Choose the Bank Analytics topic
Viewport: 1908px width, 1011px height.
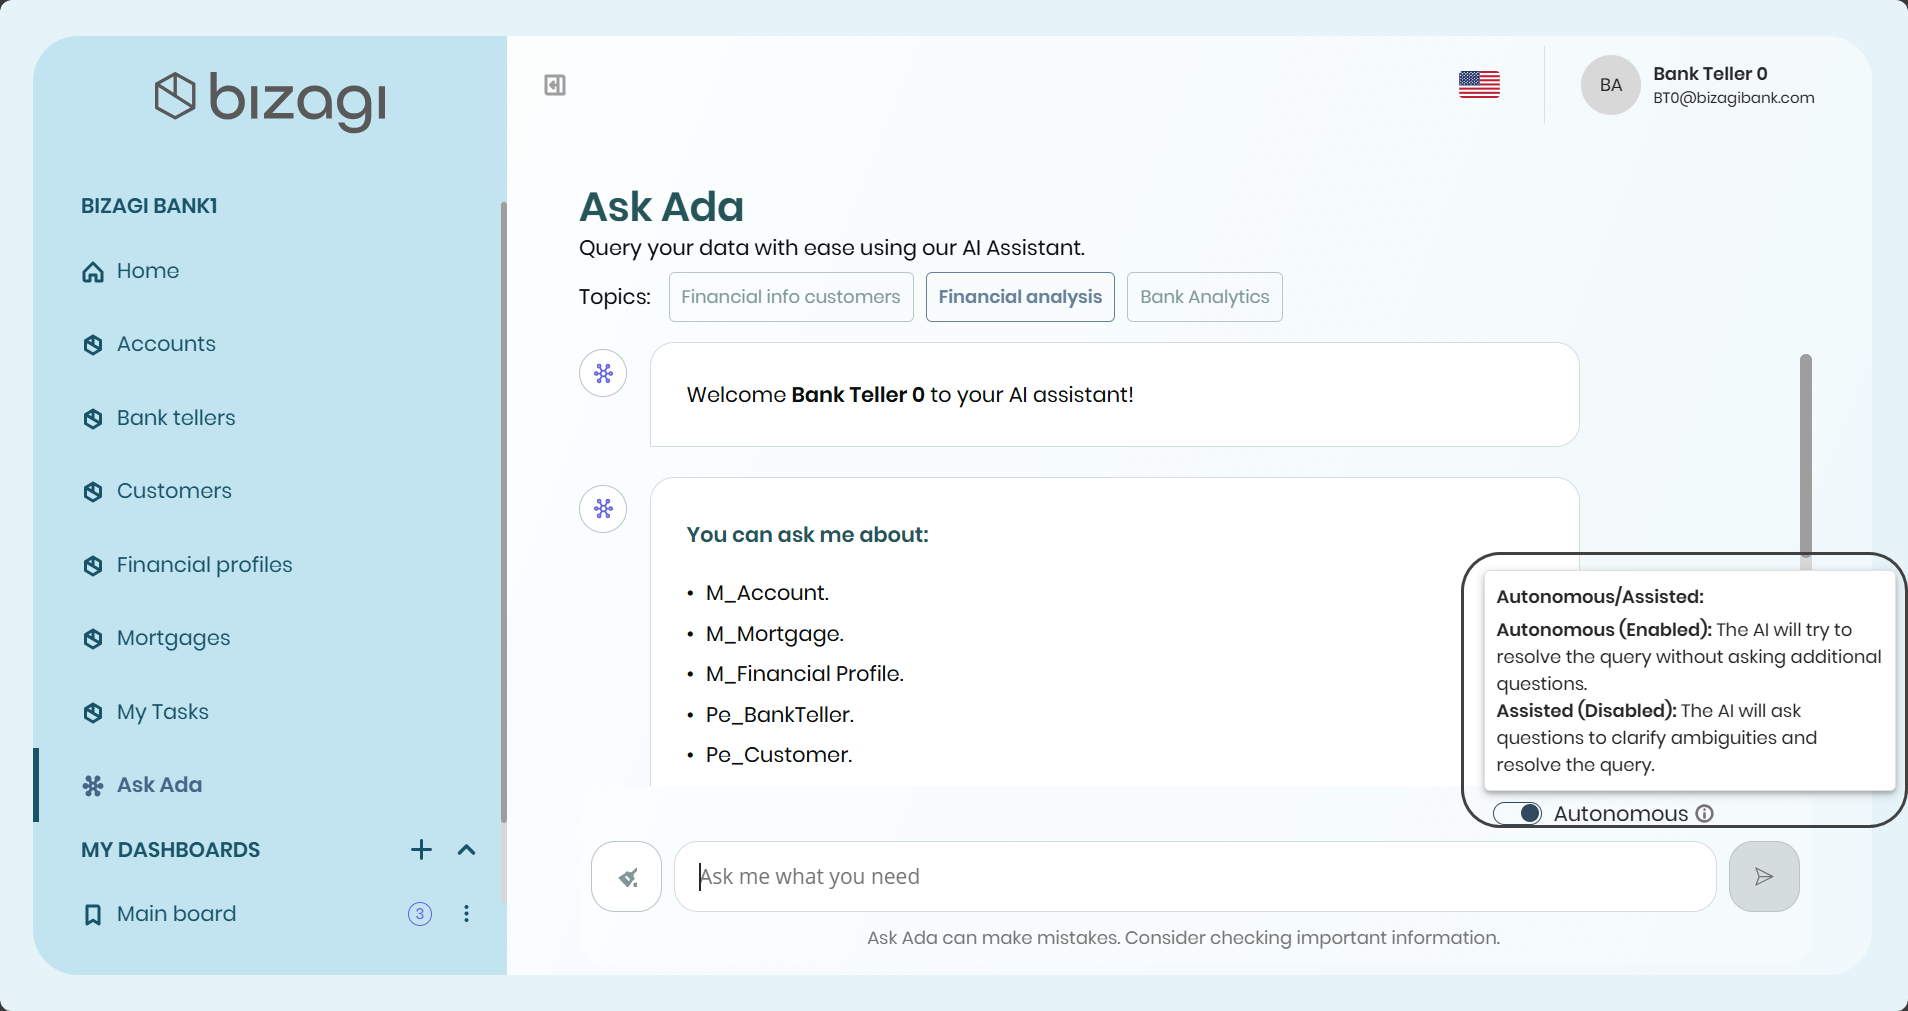pos(1204,297)
